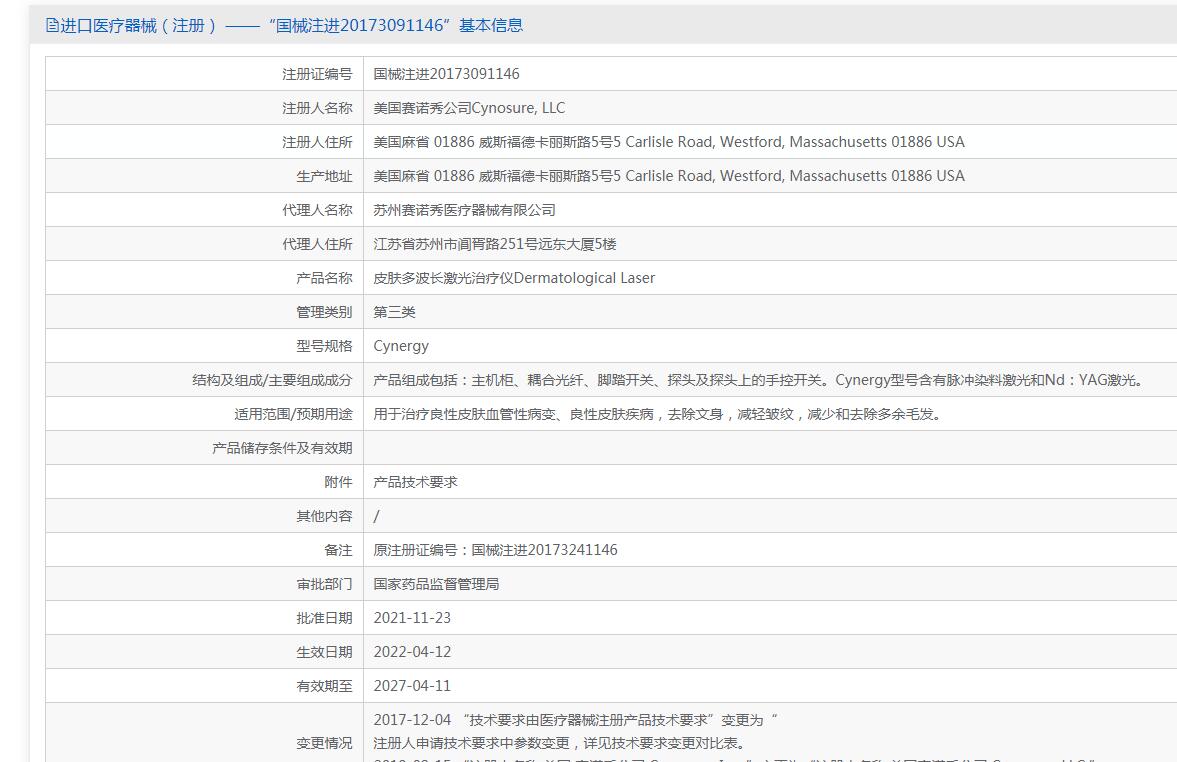
Task: Select the value 国械注进20173091146 in the 注册证编号 row
Action: click(x=446, y=74)
